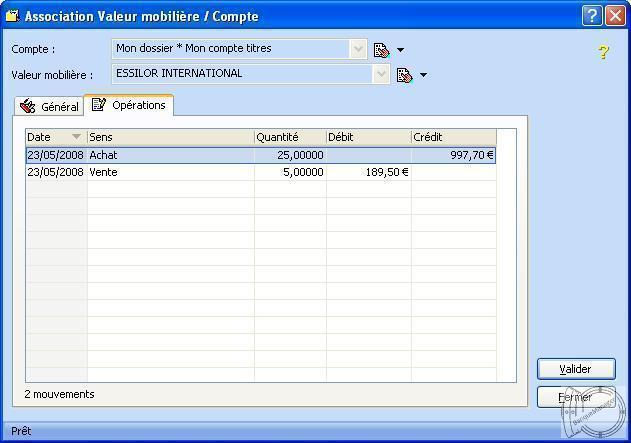The width and height of the screenshot is (631, 443).
Task: Click the Quantité column header
Action: point(289,137)
